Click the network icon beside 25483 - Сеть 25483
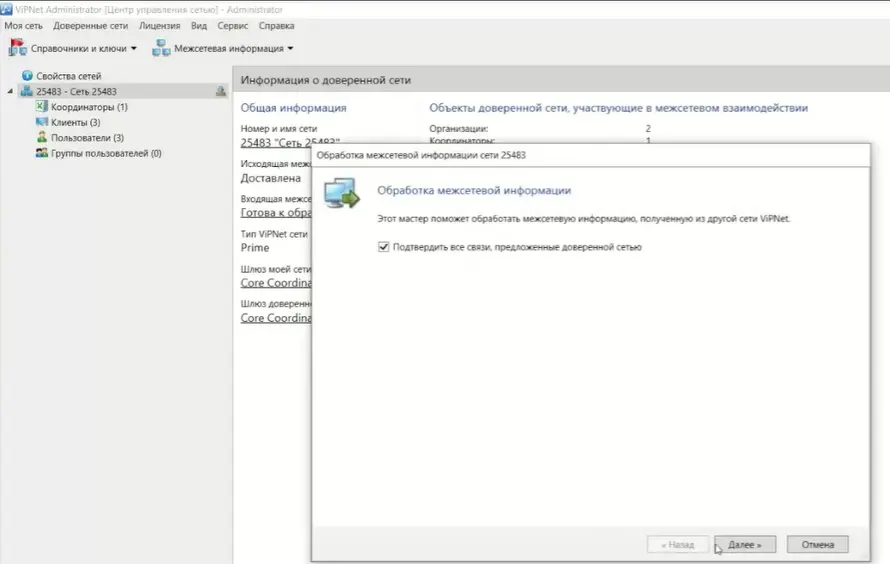Viewport: 890px width, 564px height. (x=27, y=91)
